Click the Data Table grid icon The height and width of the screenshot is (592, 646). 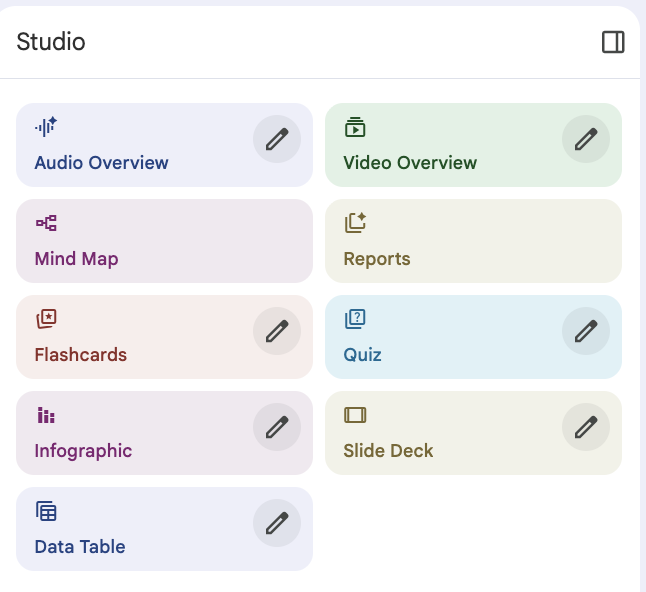[46, 511]
